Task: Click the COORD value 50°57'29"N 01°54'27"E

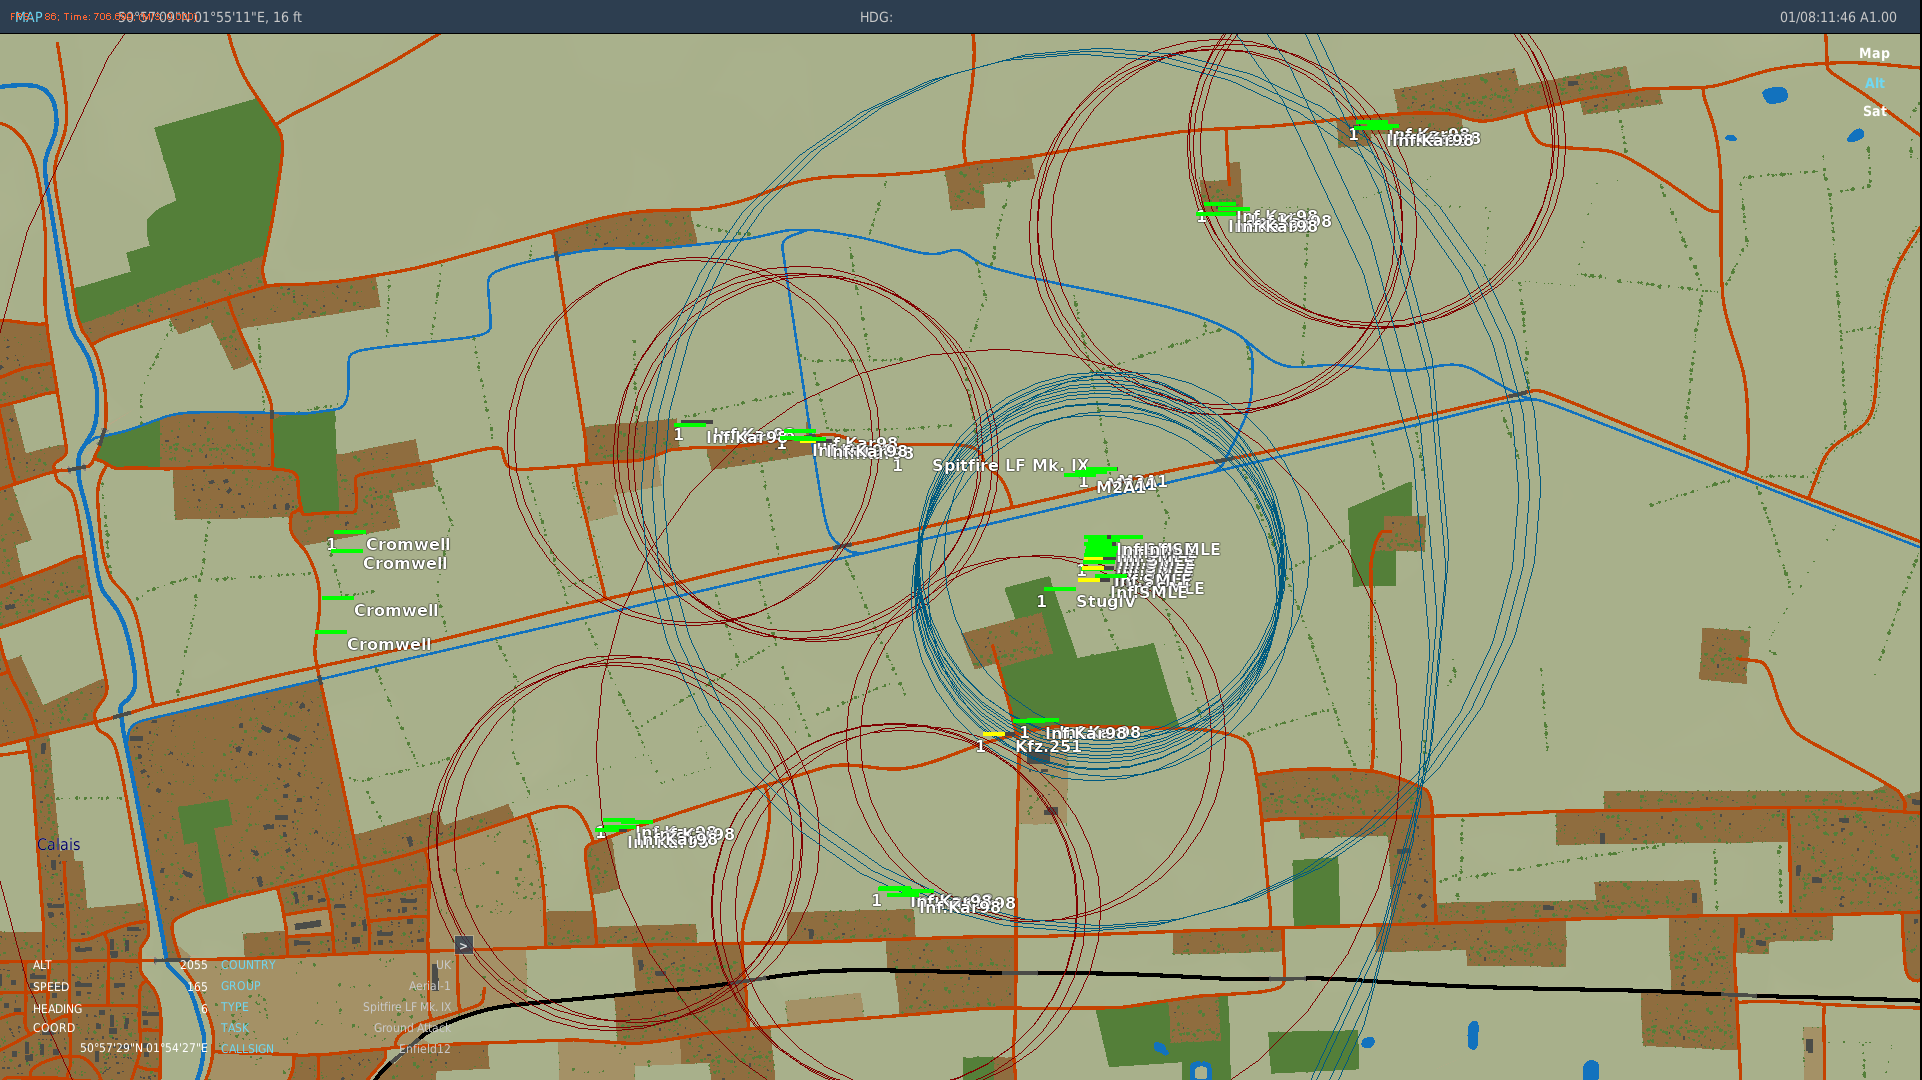Action: point(144,1048)
